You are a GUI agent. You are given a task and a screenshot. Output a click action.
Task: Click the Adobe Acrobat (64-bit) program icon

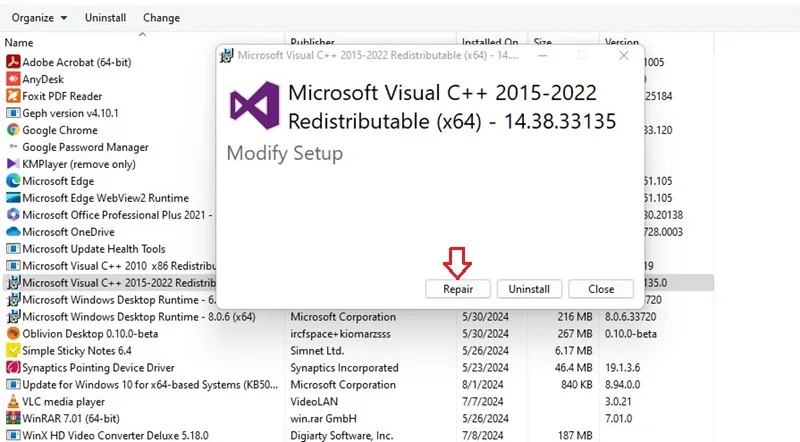13,62
